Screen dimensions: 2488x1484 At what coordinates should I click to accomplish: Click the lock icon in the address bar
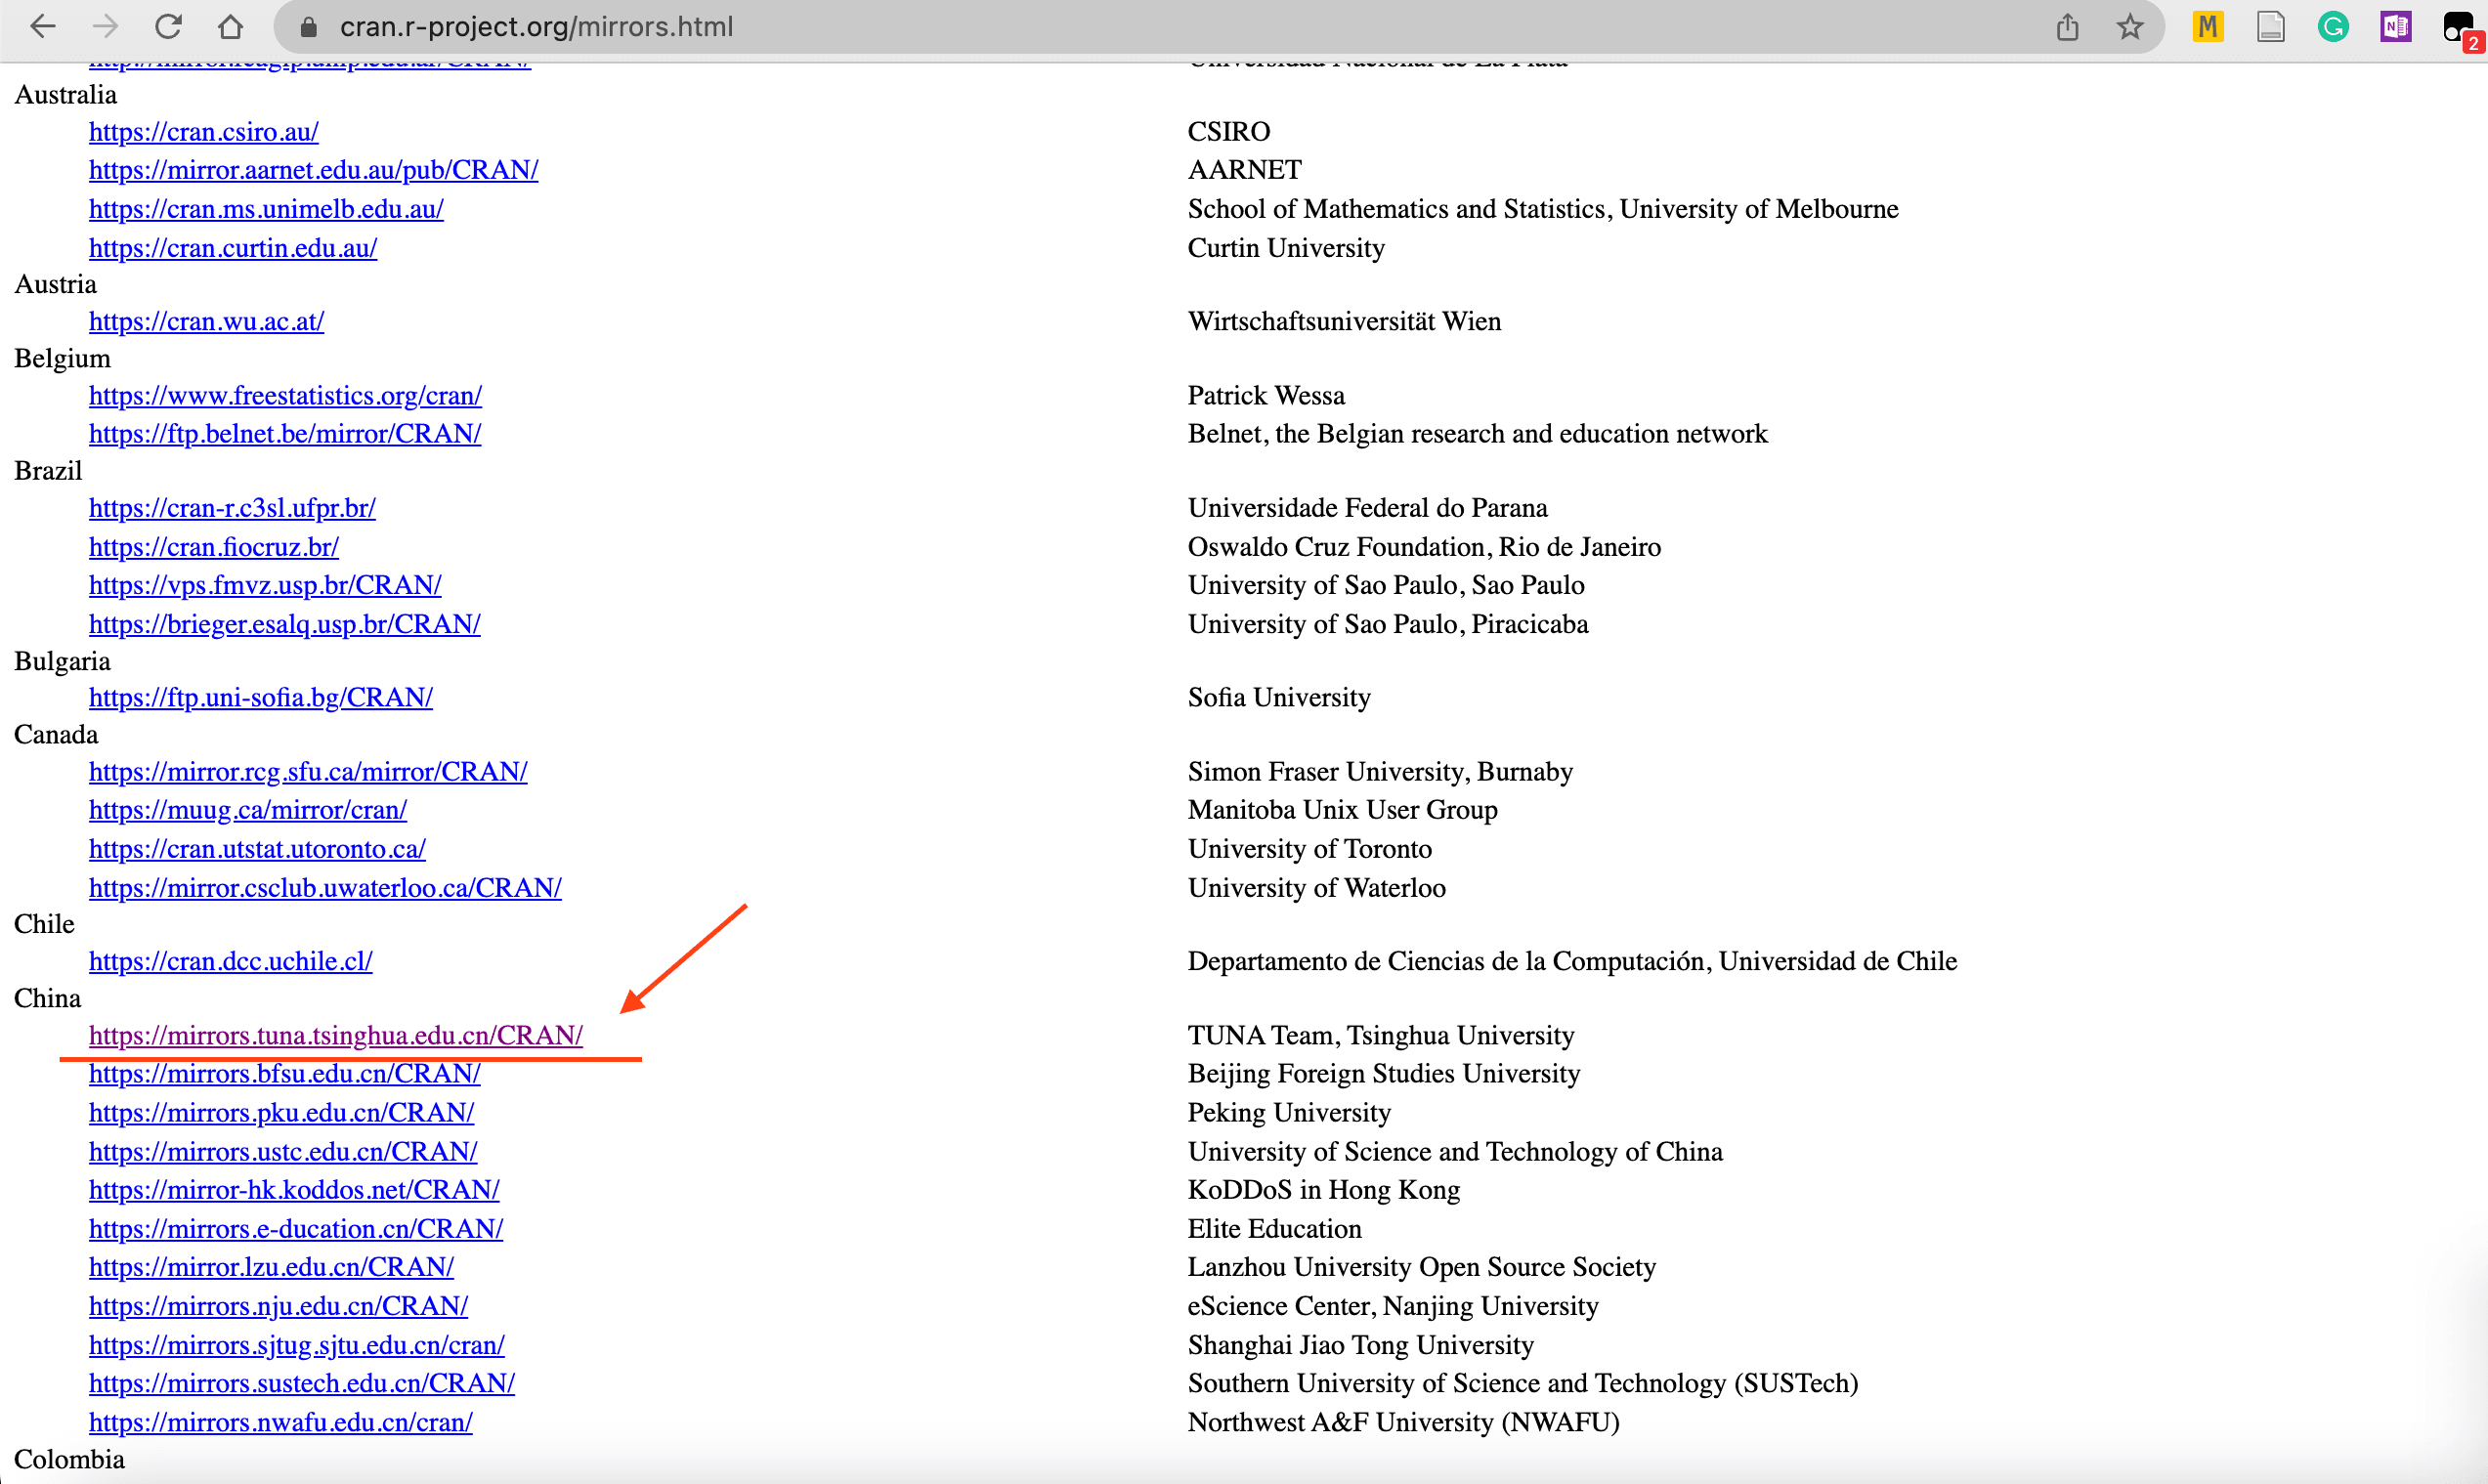pos(309,27)
